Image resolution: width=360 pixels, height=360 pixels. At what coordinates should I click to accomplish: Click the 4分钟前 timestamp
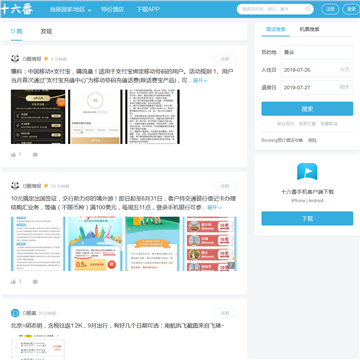59,59
